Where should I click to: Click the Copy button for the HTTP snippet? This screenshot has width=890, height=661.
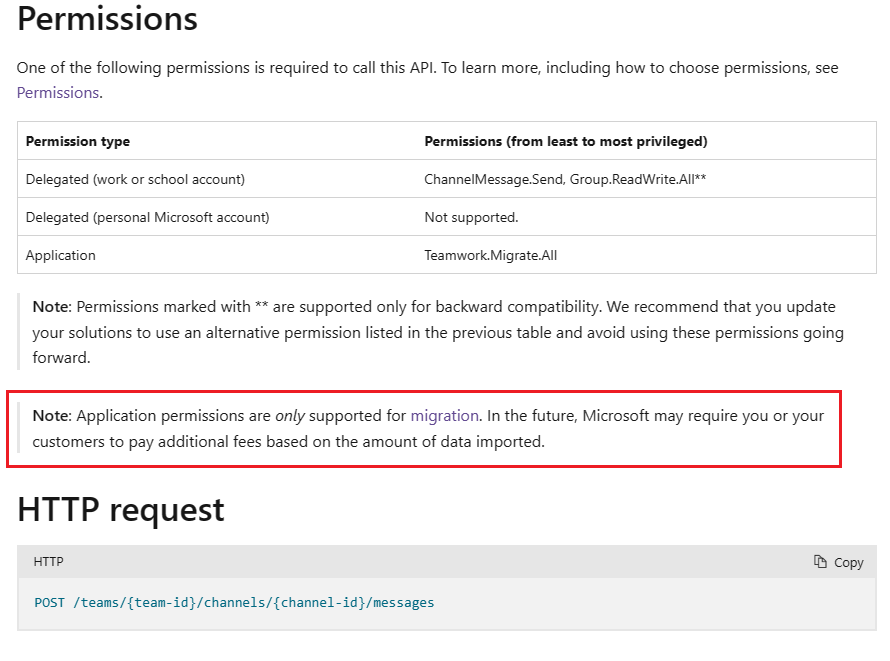pos(838,562)
